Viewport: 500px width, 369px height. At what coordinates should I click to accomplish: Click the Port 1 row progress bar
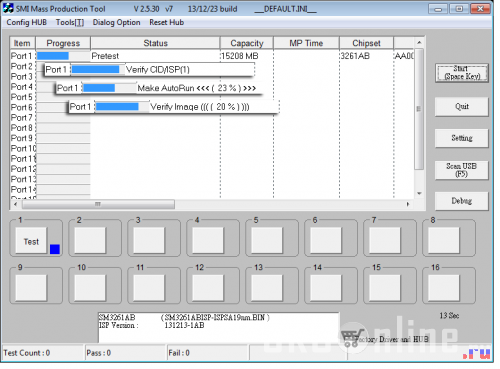coord(63,56)
